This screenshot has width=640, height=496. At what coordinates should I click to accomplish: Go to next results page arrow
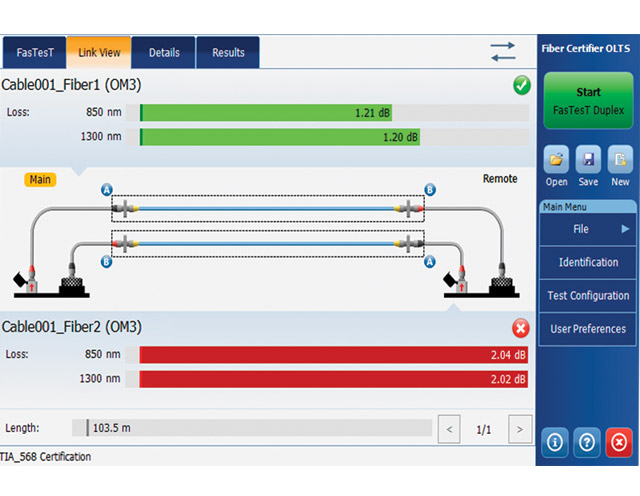tap(520, 429)
